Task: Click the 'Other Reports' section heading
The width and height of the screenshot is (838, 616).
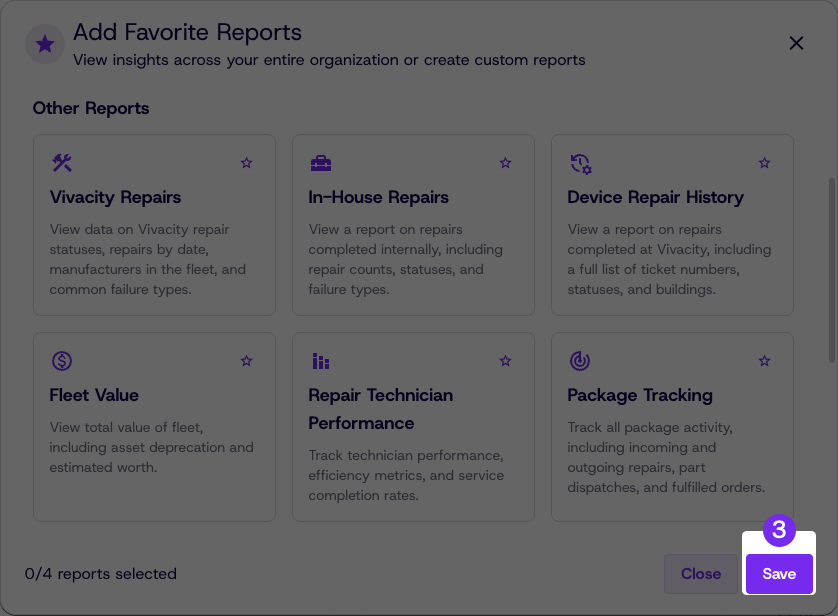Action: tap(91, 108)
